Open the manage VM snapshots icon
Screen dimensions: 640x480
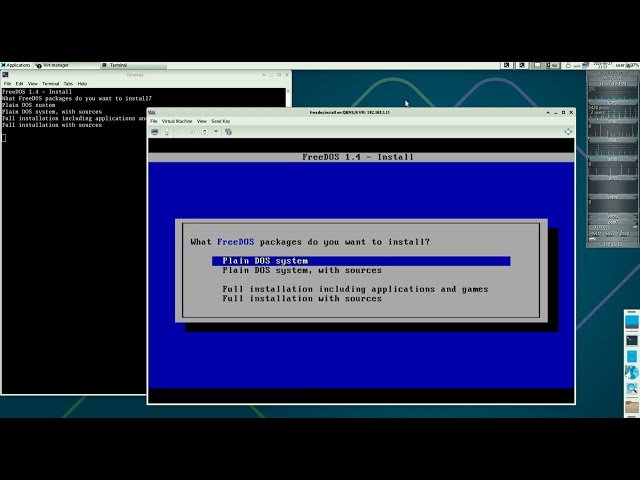pyautogui.click(x=229, y=132)
